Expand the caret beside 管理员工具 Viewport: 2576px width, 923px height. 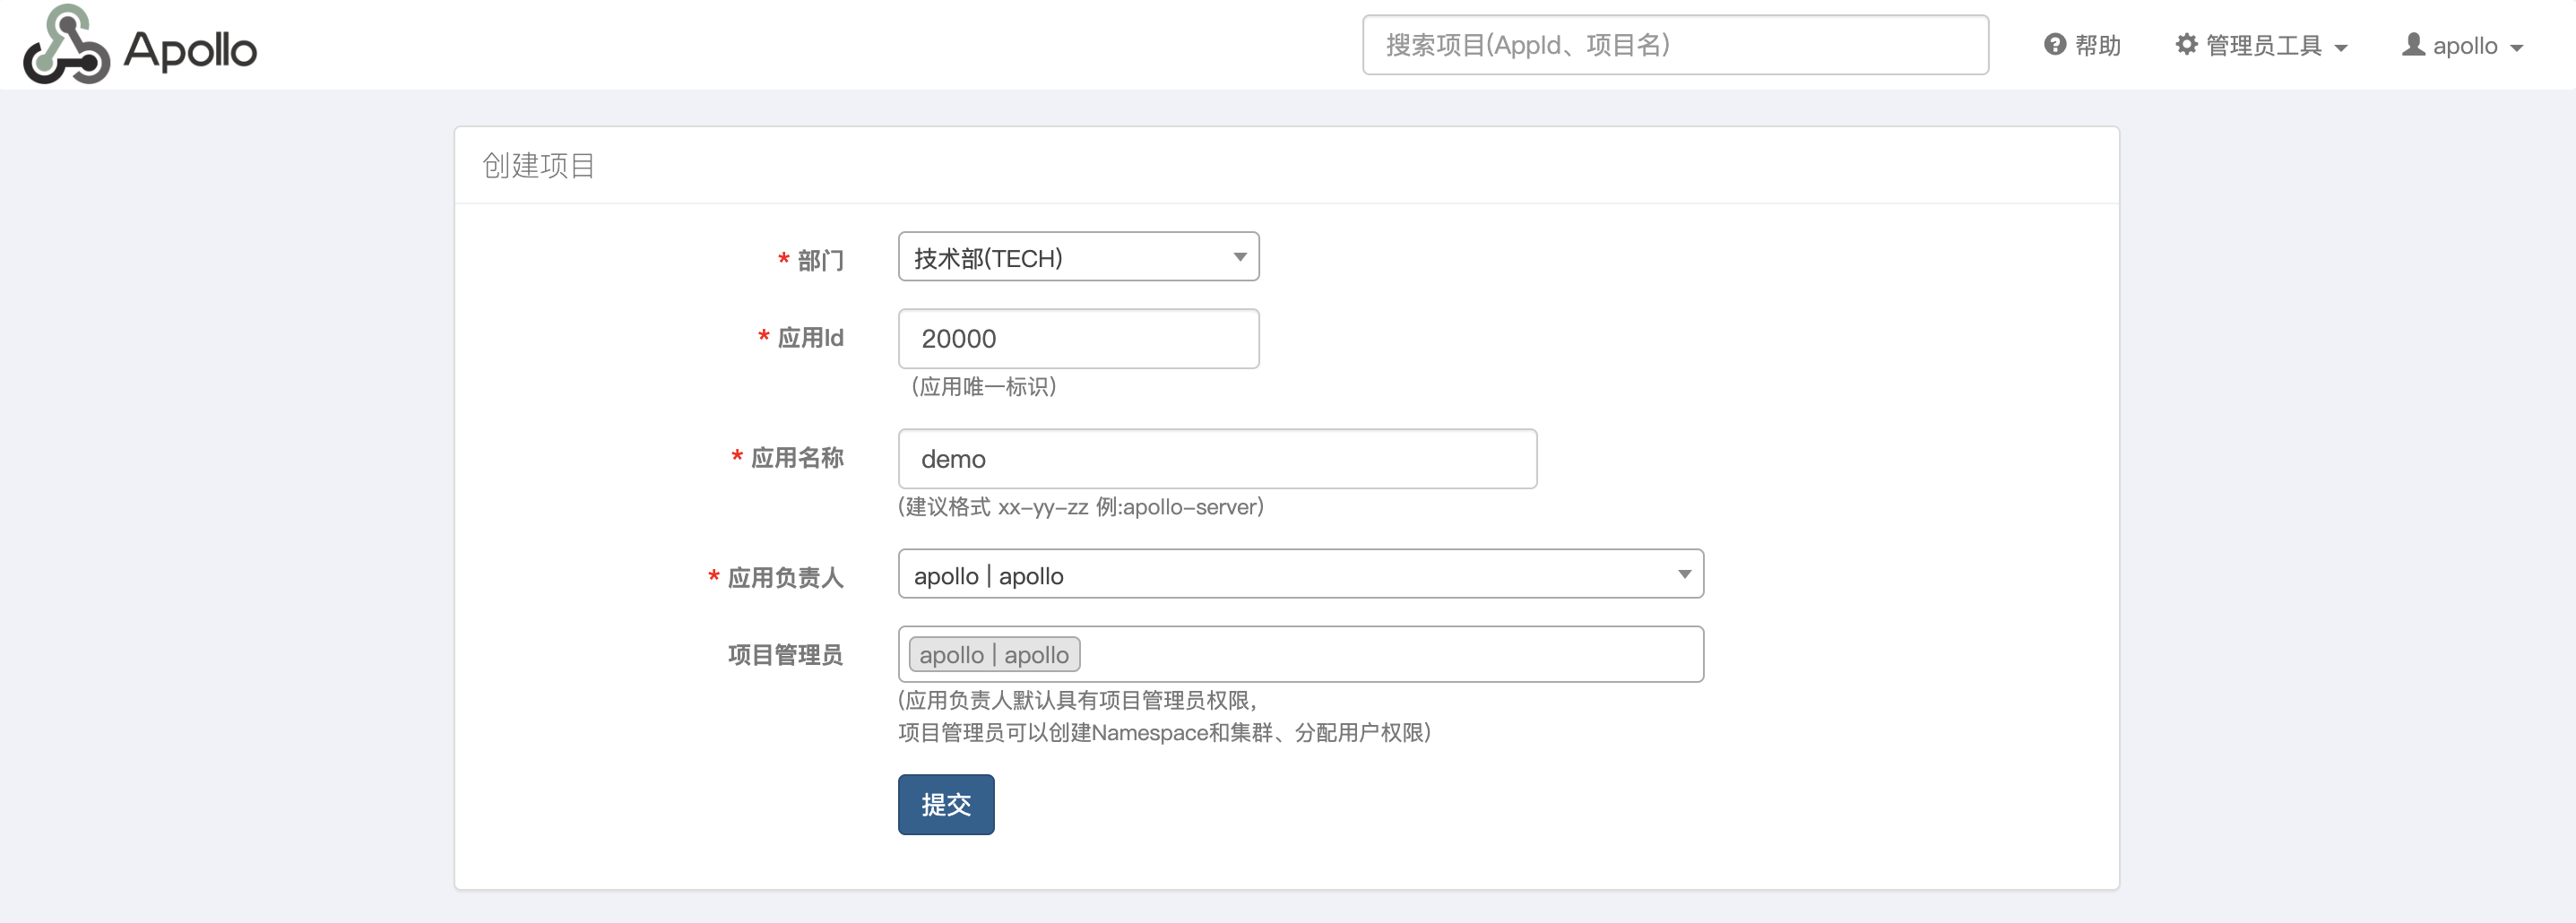2341,48
